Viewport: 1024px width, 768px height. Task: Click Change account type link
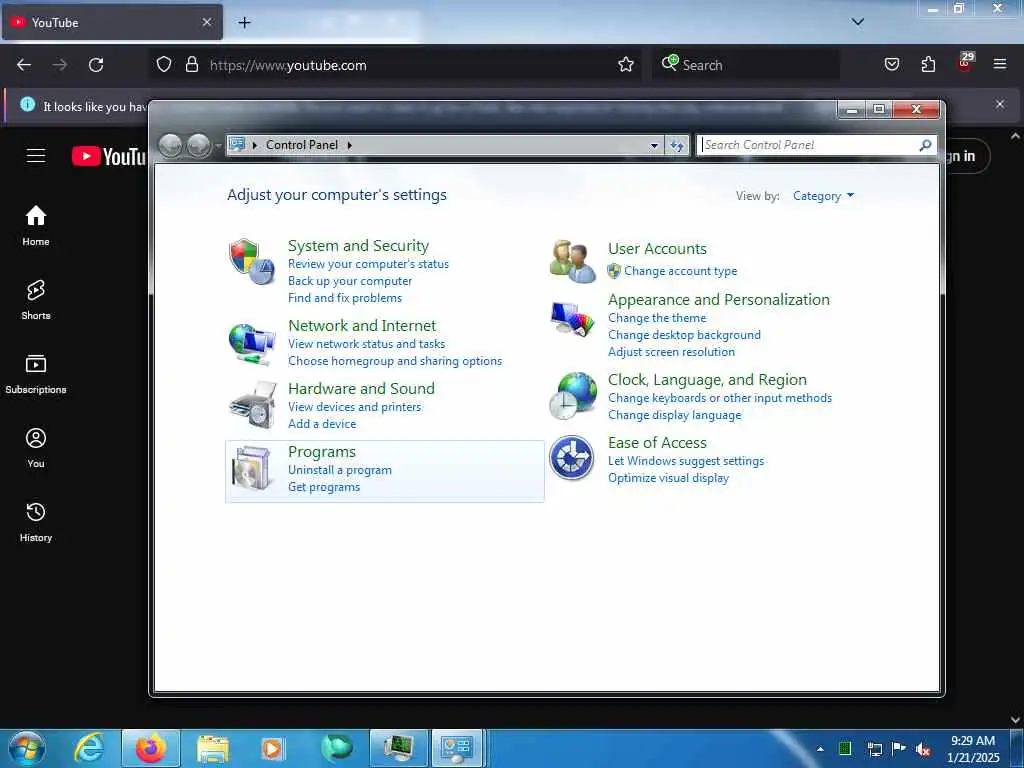pos(680,271)
